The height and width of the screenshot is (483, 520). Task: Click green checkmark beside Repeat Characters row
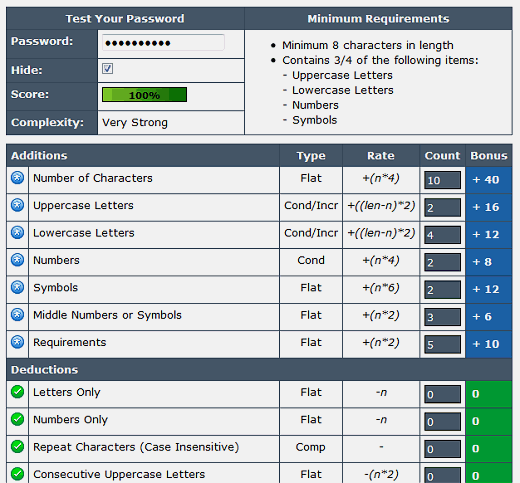17,446
